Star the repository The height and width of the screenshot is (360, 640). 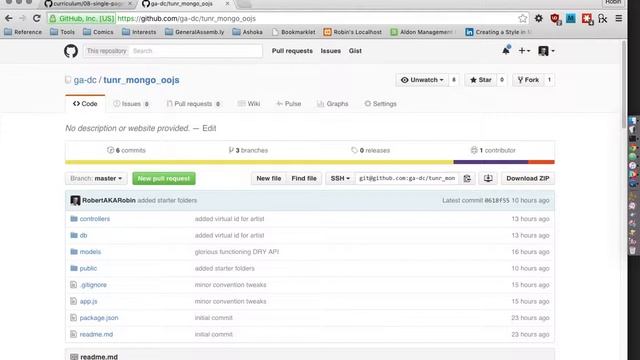click(481, 80)
